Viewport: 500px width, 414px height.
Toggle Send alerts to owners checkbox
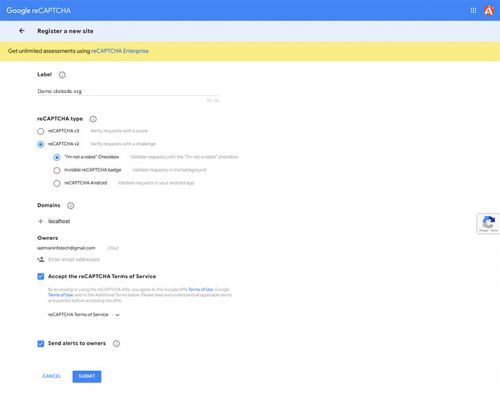click(x=41, y=344)
